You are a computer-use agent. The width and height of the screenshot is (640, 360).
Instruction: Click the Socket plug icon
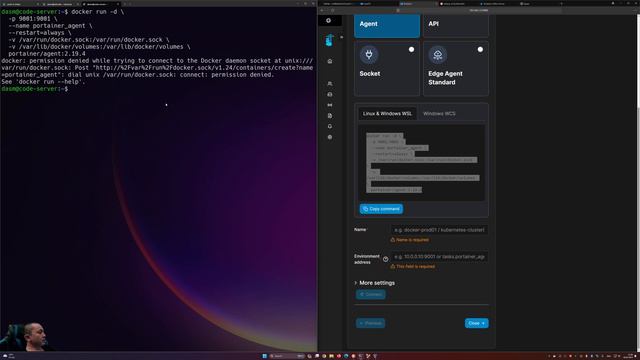(369, 55)
